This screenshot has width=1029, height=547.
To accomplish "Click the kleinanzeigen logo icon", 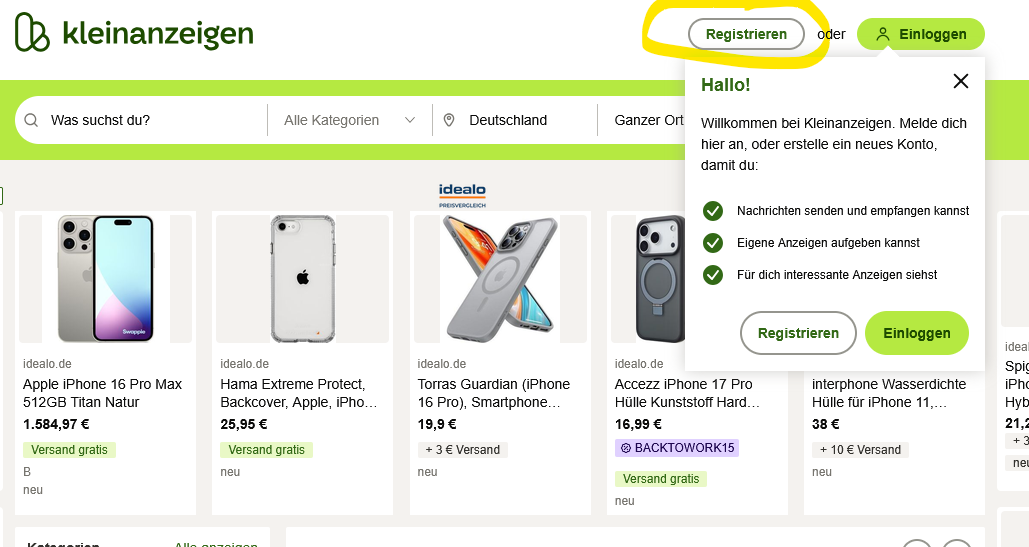I will tap(32, 31).
